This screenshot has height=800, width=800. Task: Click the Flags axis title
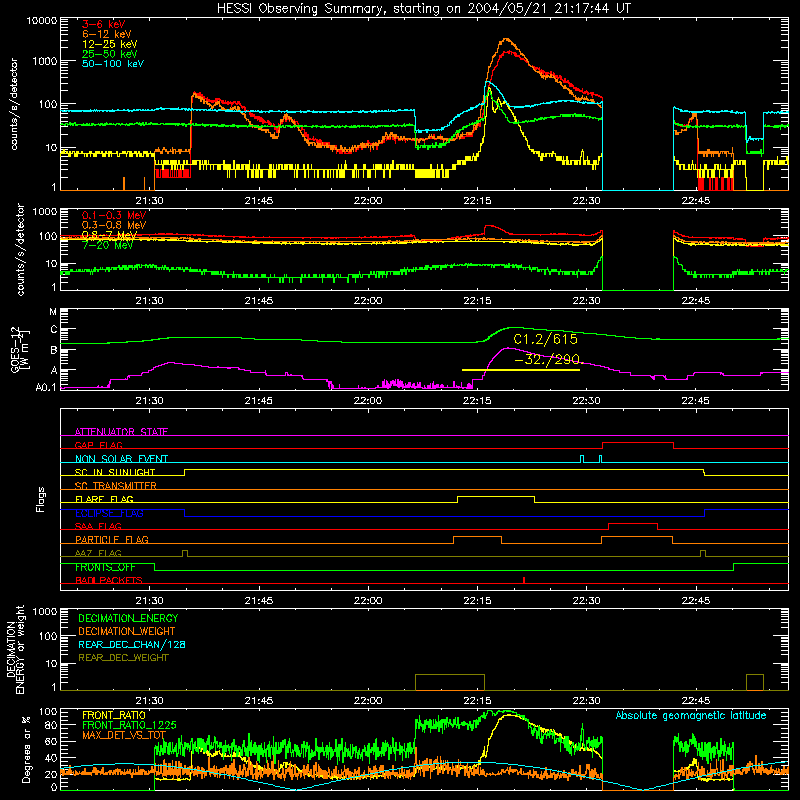[41, 499]
